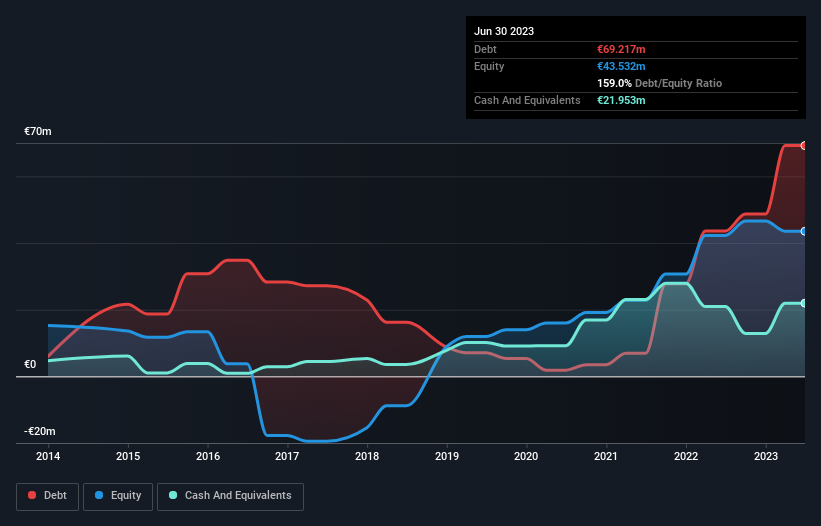Click the €0 y-axis label
Image resolution: width=821 pixels, height=526 pixels.
pos(30,364)
